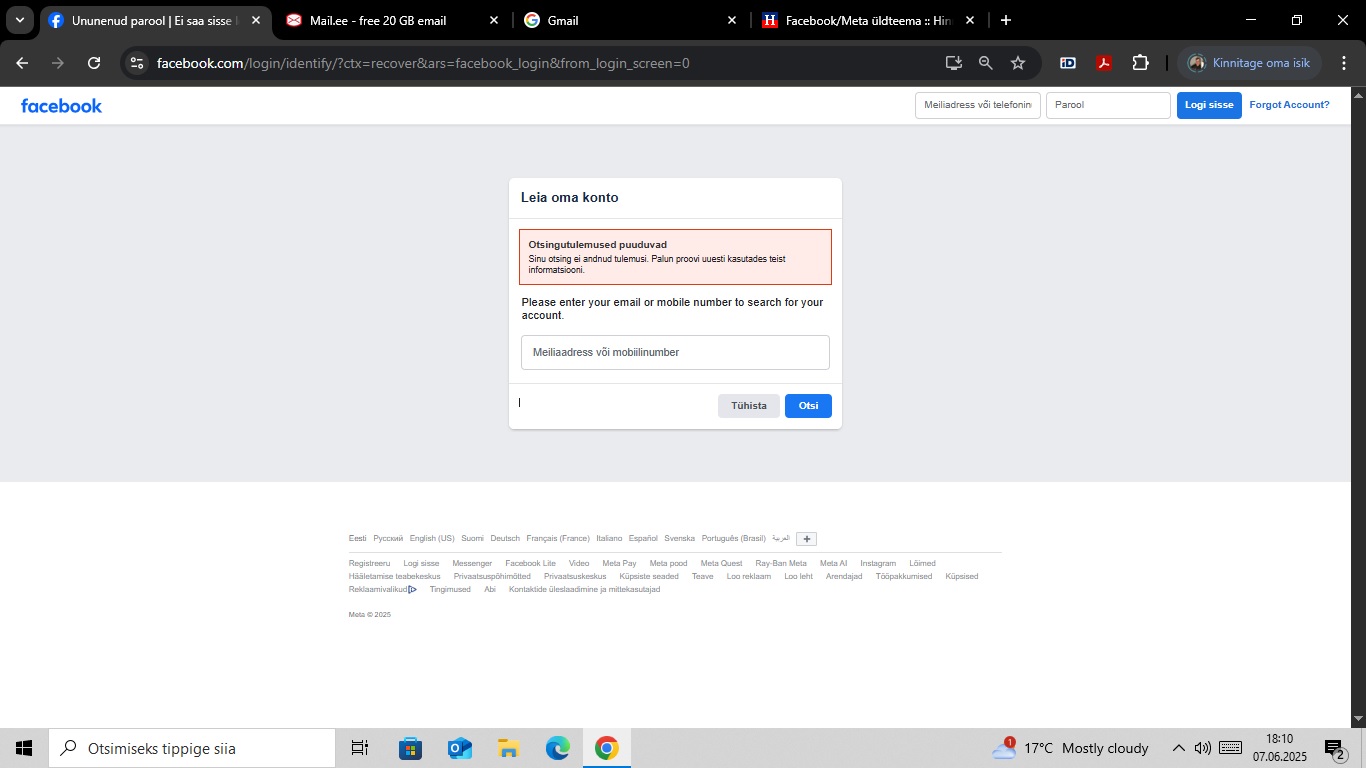Open the Windows Start menu
The image size is (1366, 768).
click(24, 748)
